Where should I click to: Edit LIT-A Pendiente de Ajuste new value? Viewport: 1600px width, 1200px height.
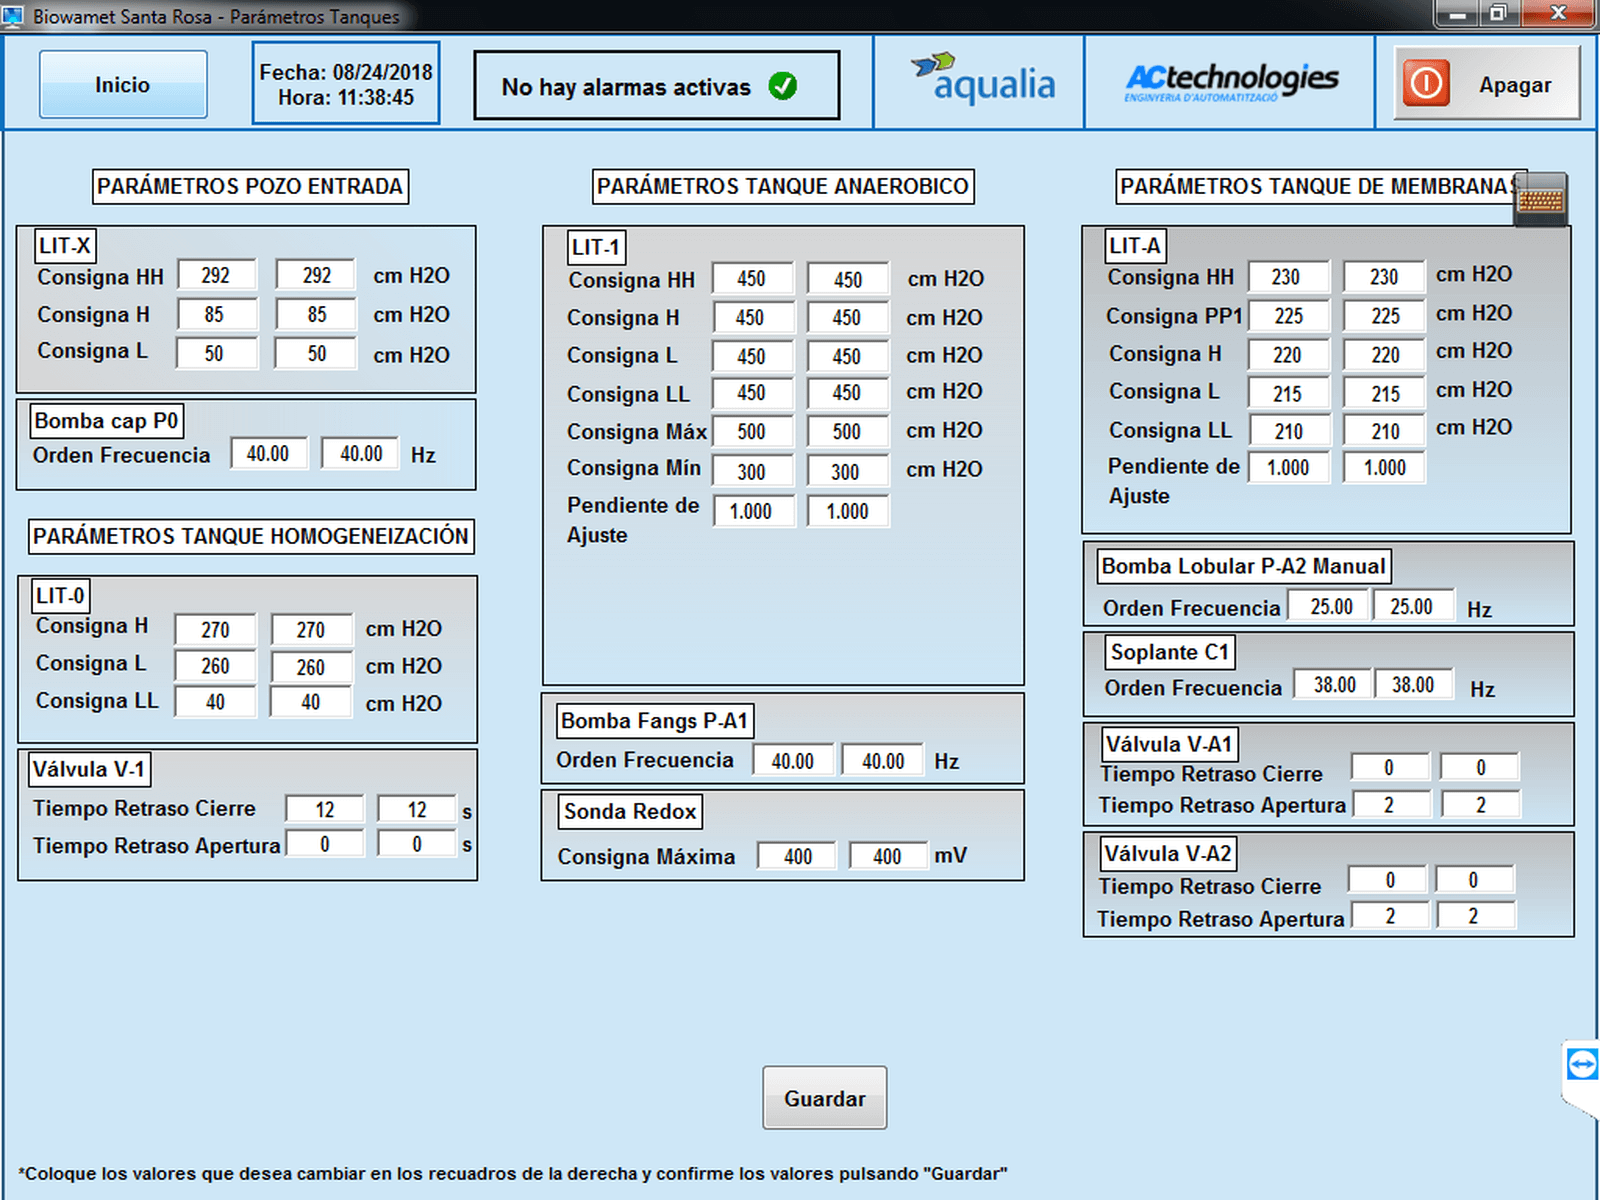pyautogui.click(x=1384, y=467)
